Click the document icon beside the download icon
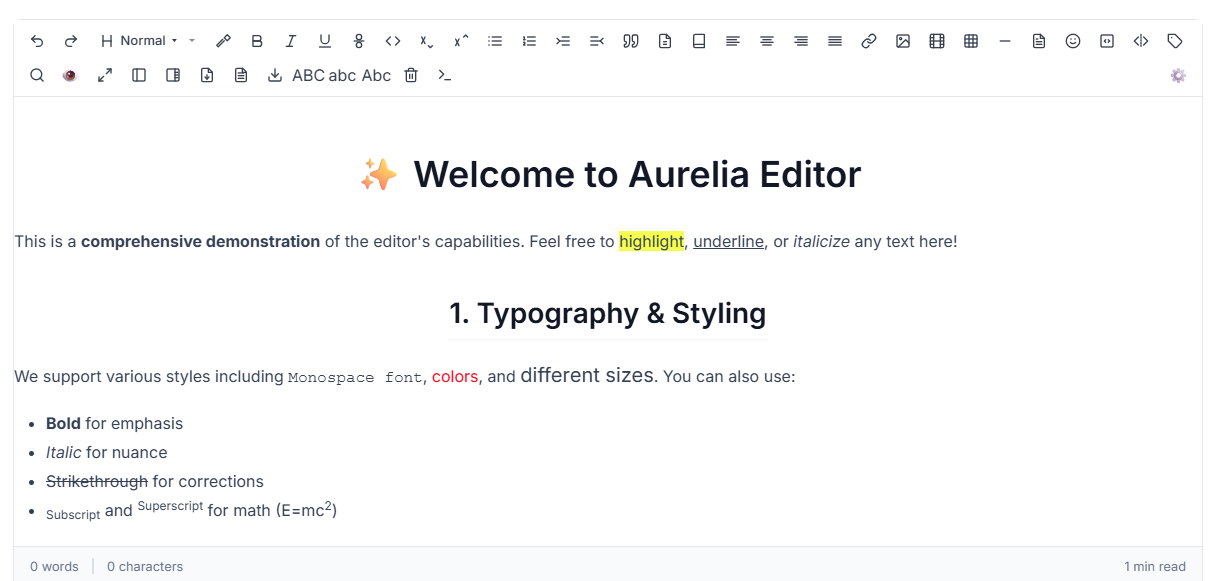This screenshot has height=581, width=1212. (x=241, y=75)
